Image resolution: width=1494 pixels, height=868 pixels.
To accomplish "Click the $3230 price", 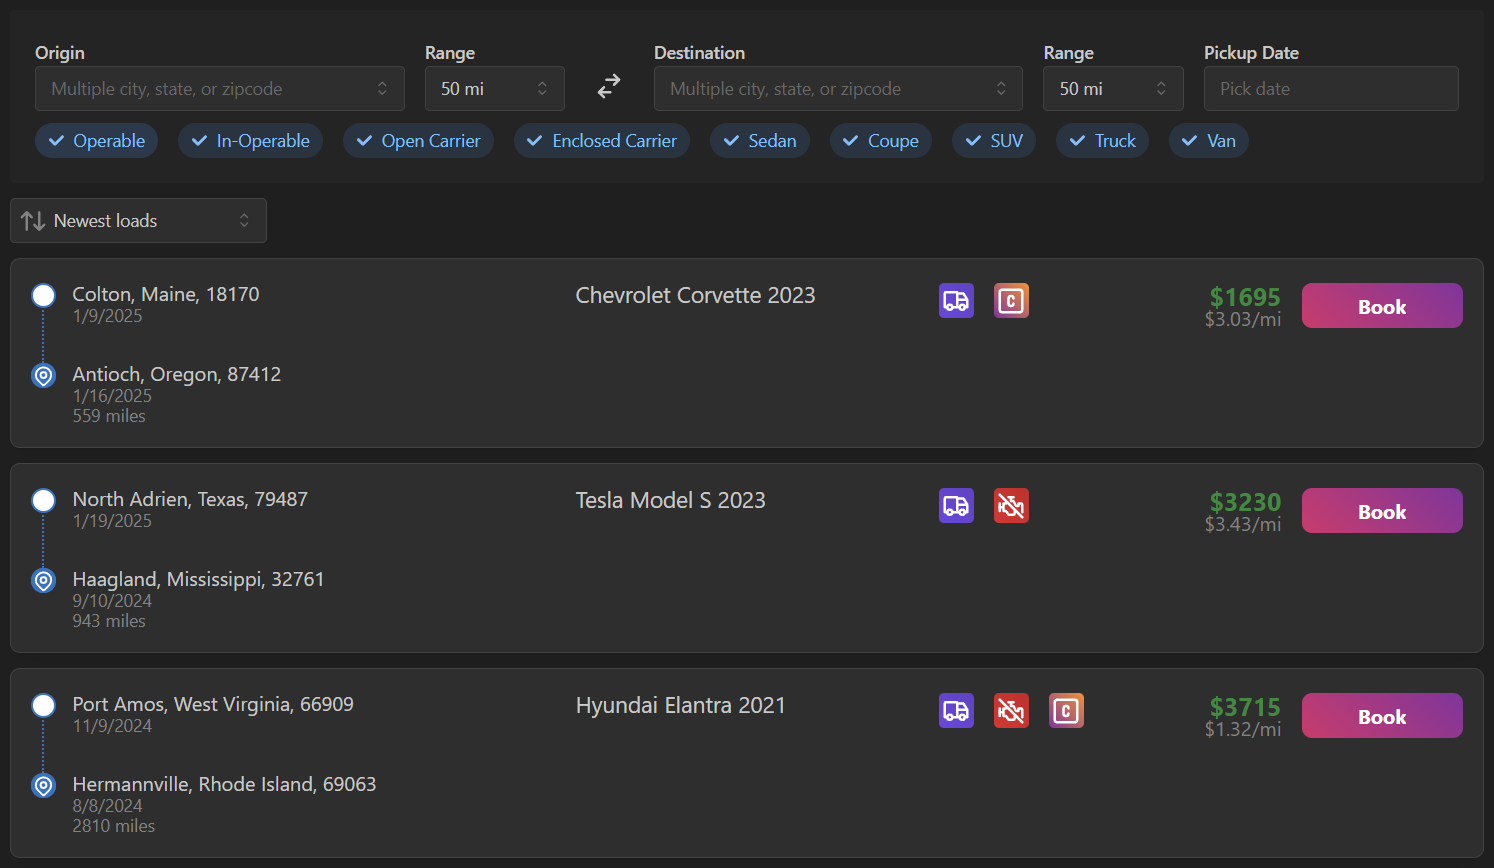I will (x=1245, y=502).
